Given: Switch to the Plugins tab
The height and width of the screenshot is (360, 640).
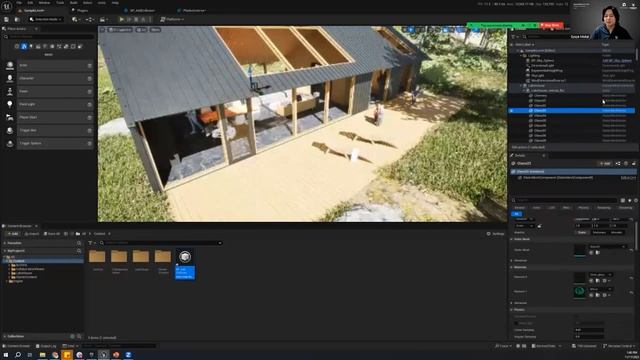Looking at the screenshot, I should [83, 11].
